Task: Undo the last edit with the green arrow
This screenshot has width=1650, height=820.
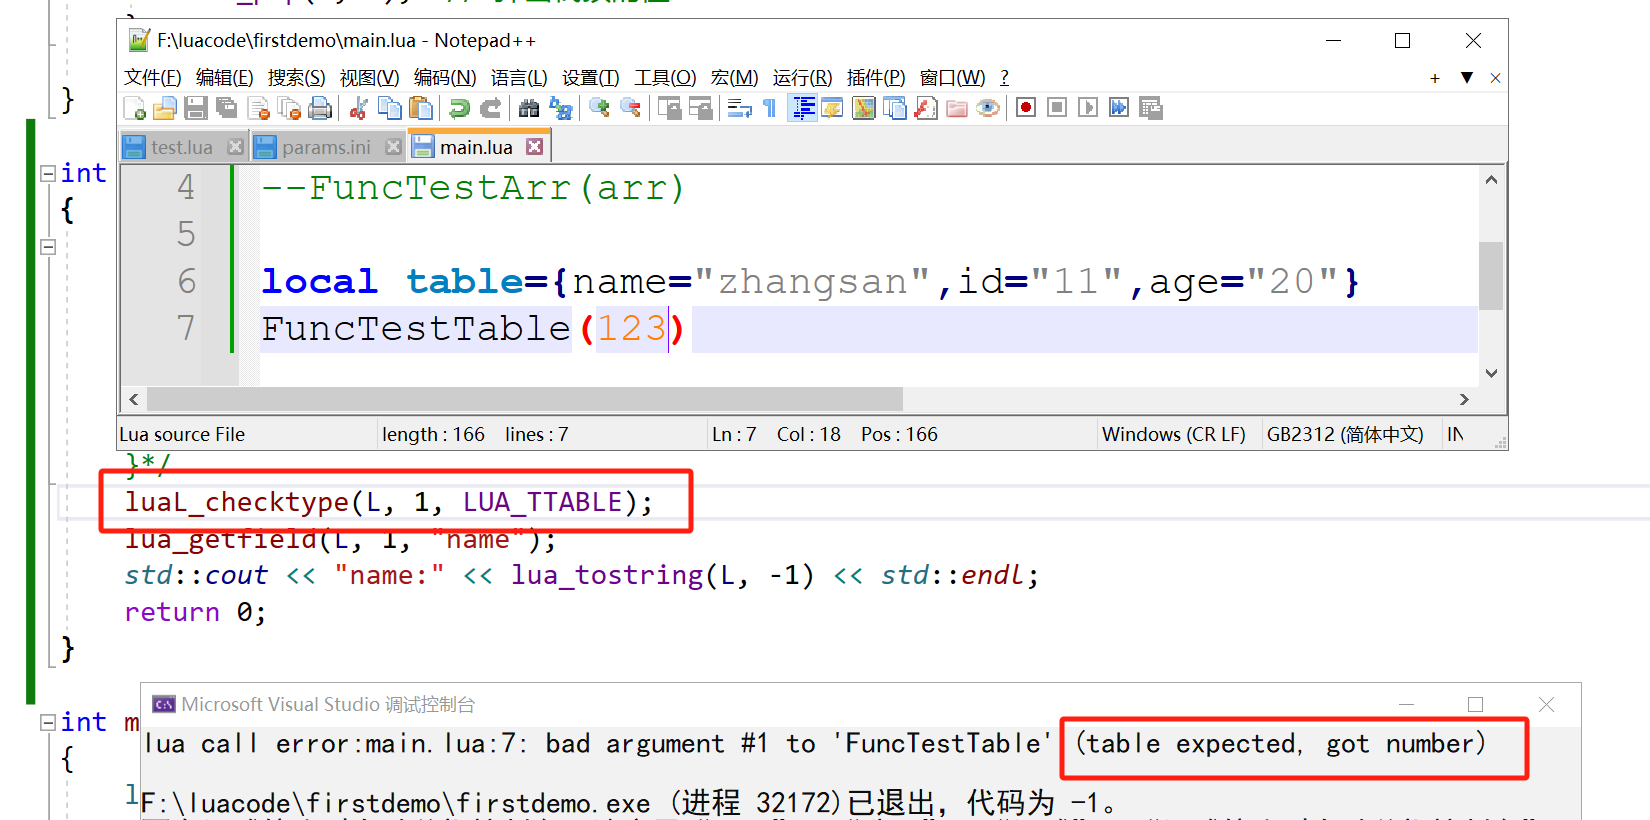Action: point(459,108)
